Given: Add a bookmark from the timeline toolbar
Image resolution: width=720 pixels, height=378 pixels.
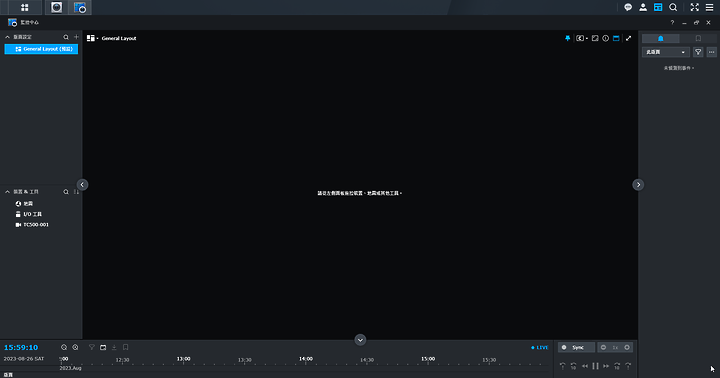Looking at the screenshot, I should pos(125,347).
